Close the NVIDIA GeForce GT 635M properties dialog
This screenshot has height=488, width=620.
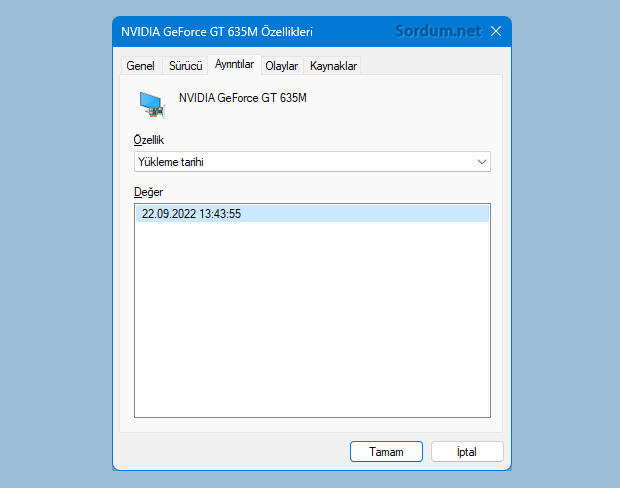[496, 31]
